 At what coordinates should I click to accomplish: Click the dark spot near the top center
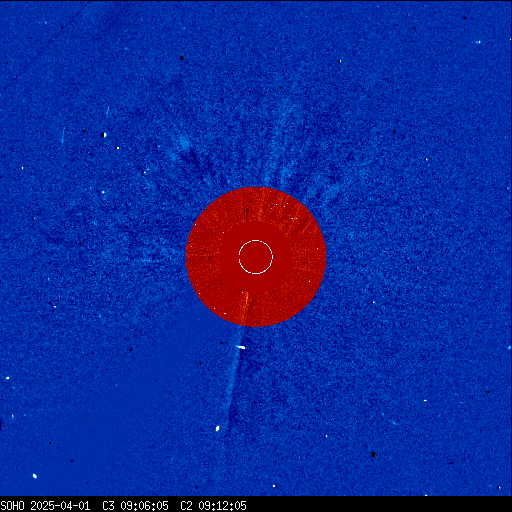click(x=182, y=58)
